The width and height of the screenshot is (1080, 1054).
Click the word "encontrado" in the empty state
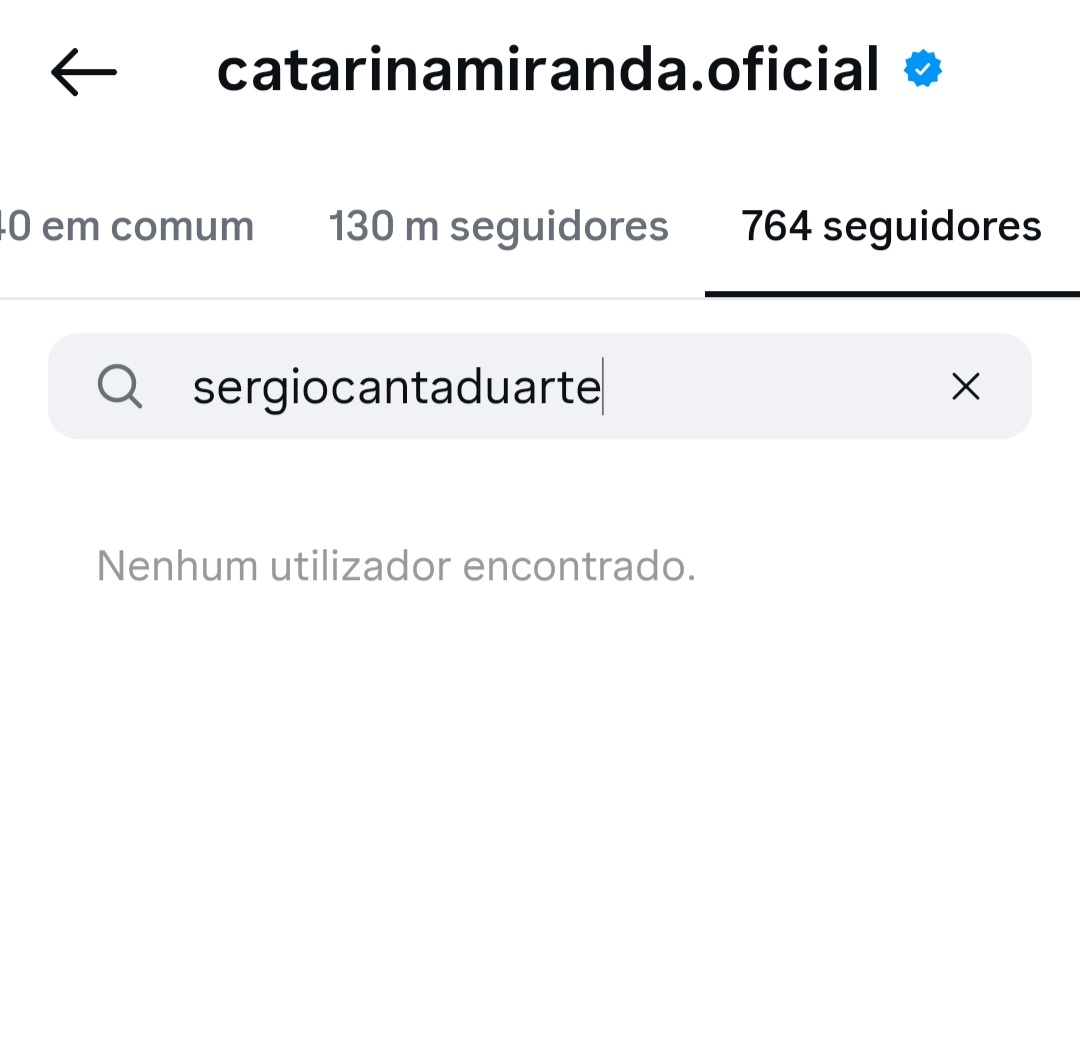pyautogui.click(x=575, y=567)
